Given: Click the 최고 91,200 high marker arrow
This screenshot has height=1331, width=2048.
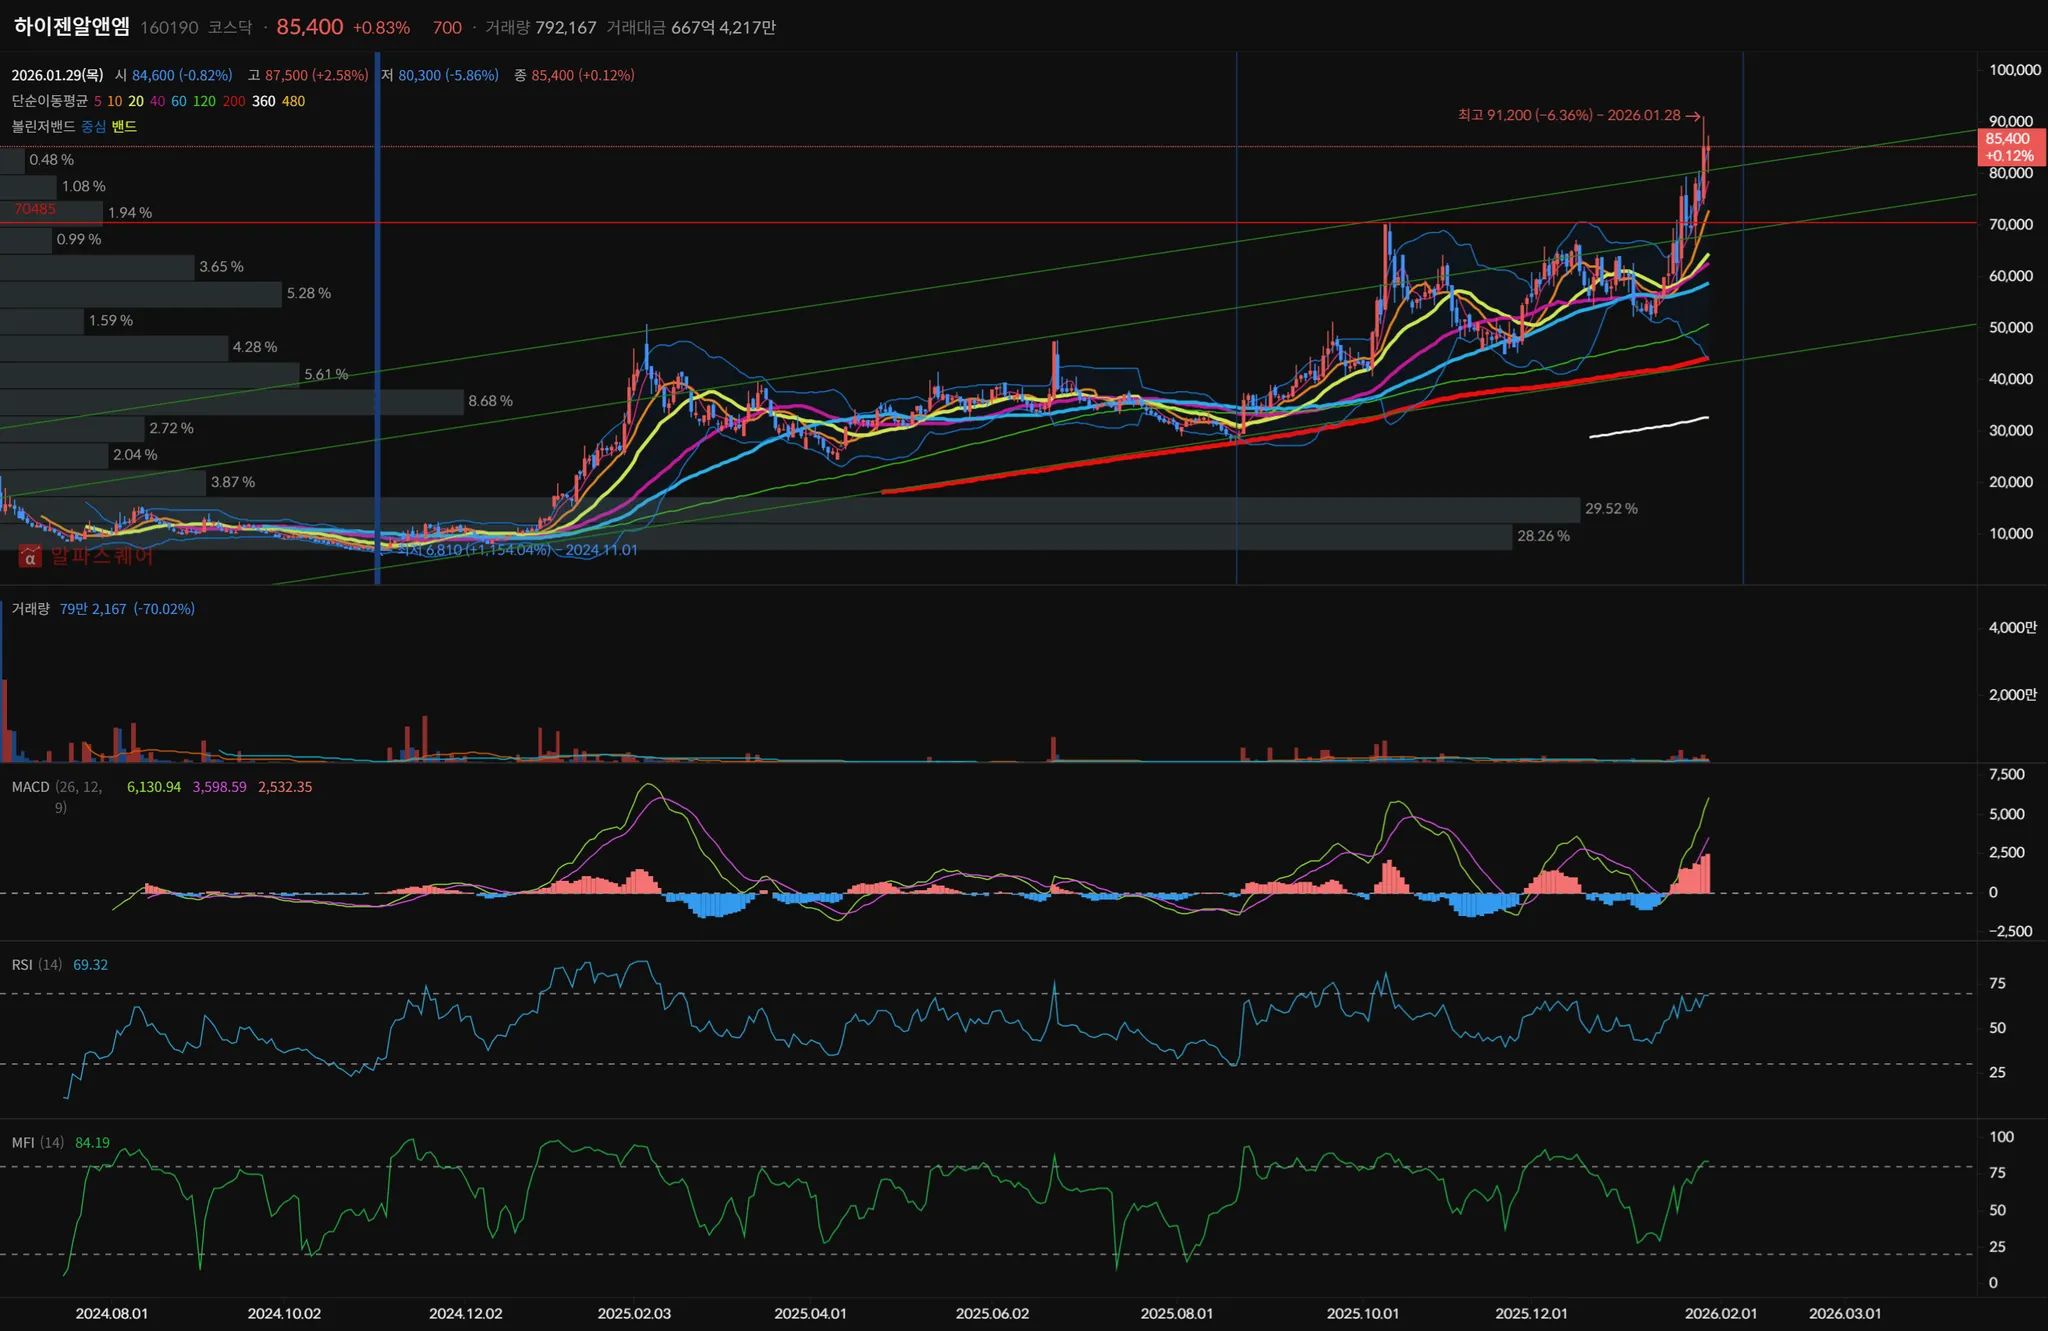Looking at the screenshot, I should coord(1693,116).
